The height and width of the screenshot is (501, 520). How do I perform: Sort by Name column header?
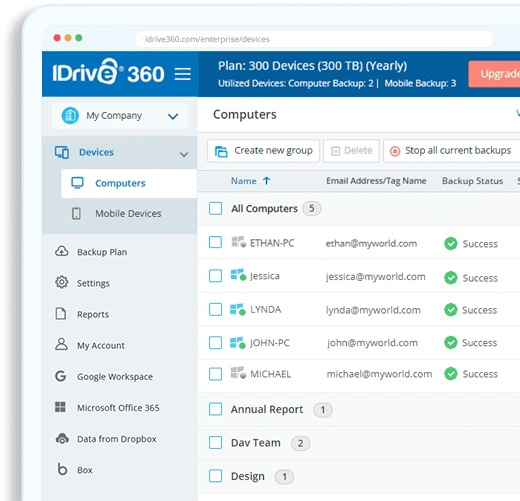pos(244,181)
